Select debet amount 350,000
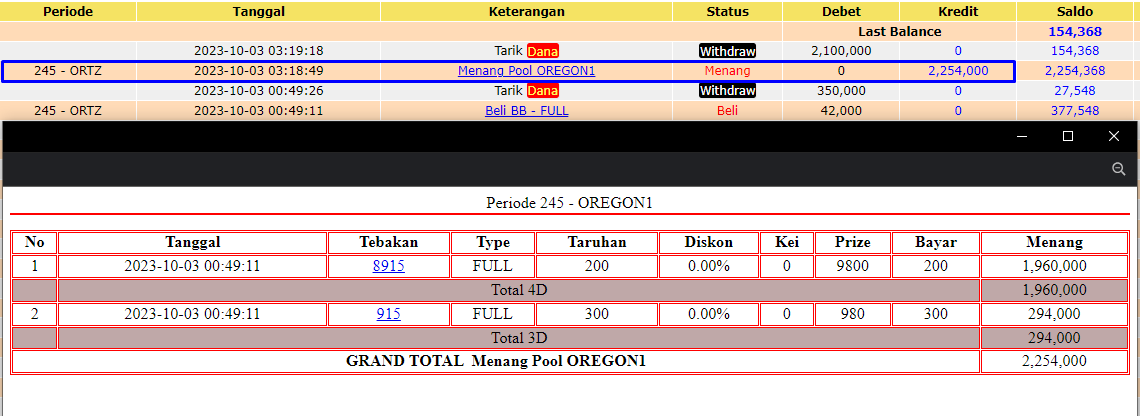Viewport: 1140px width, 416px height. [x=841, y=91]
